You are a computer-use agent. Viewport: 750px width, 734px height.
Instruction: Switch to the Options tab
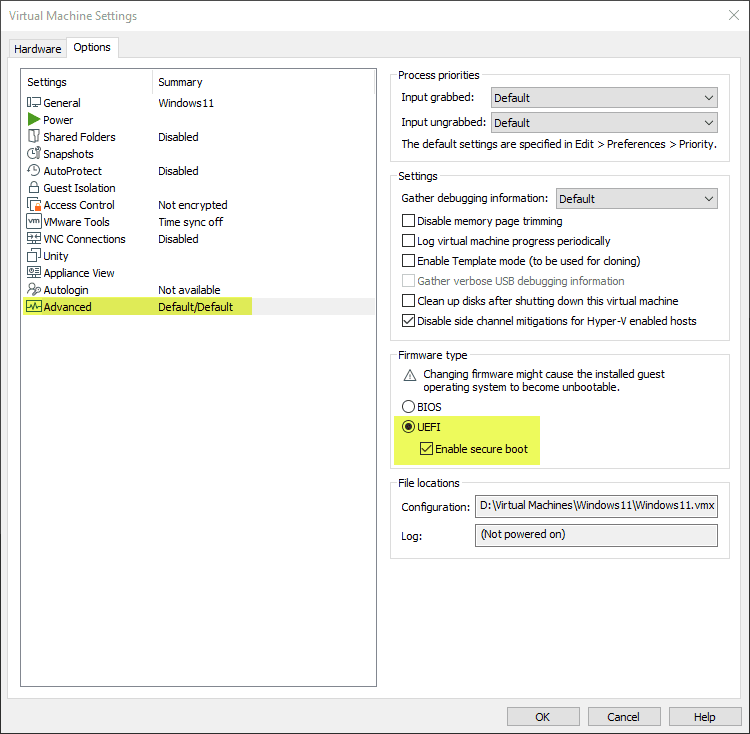coord(92,47)
